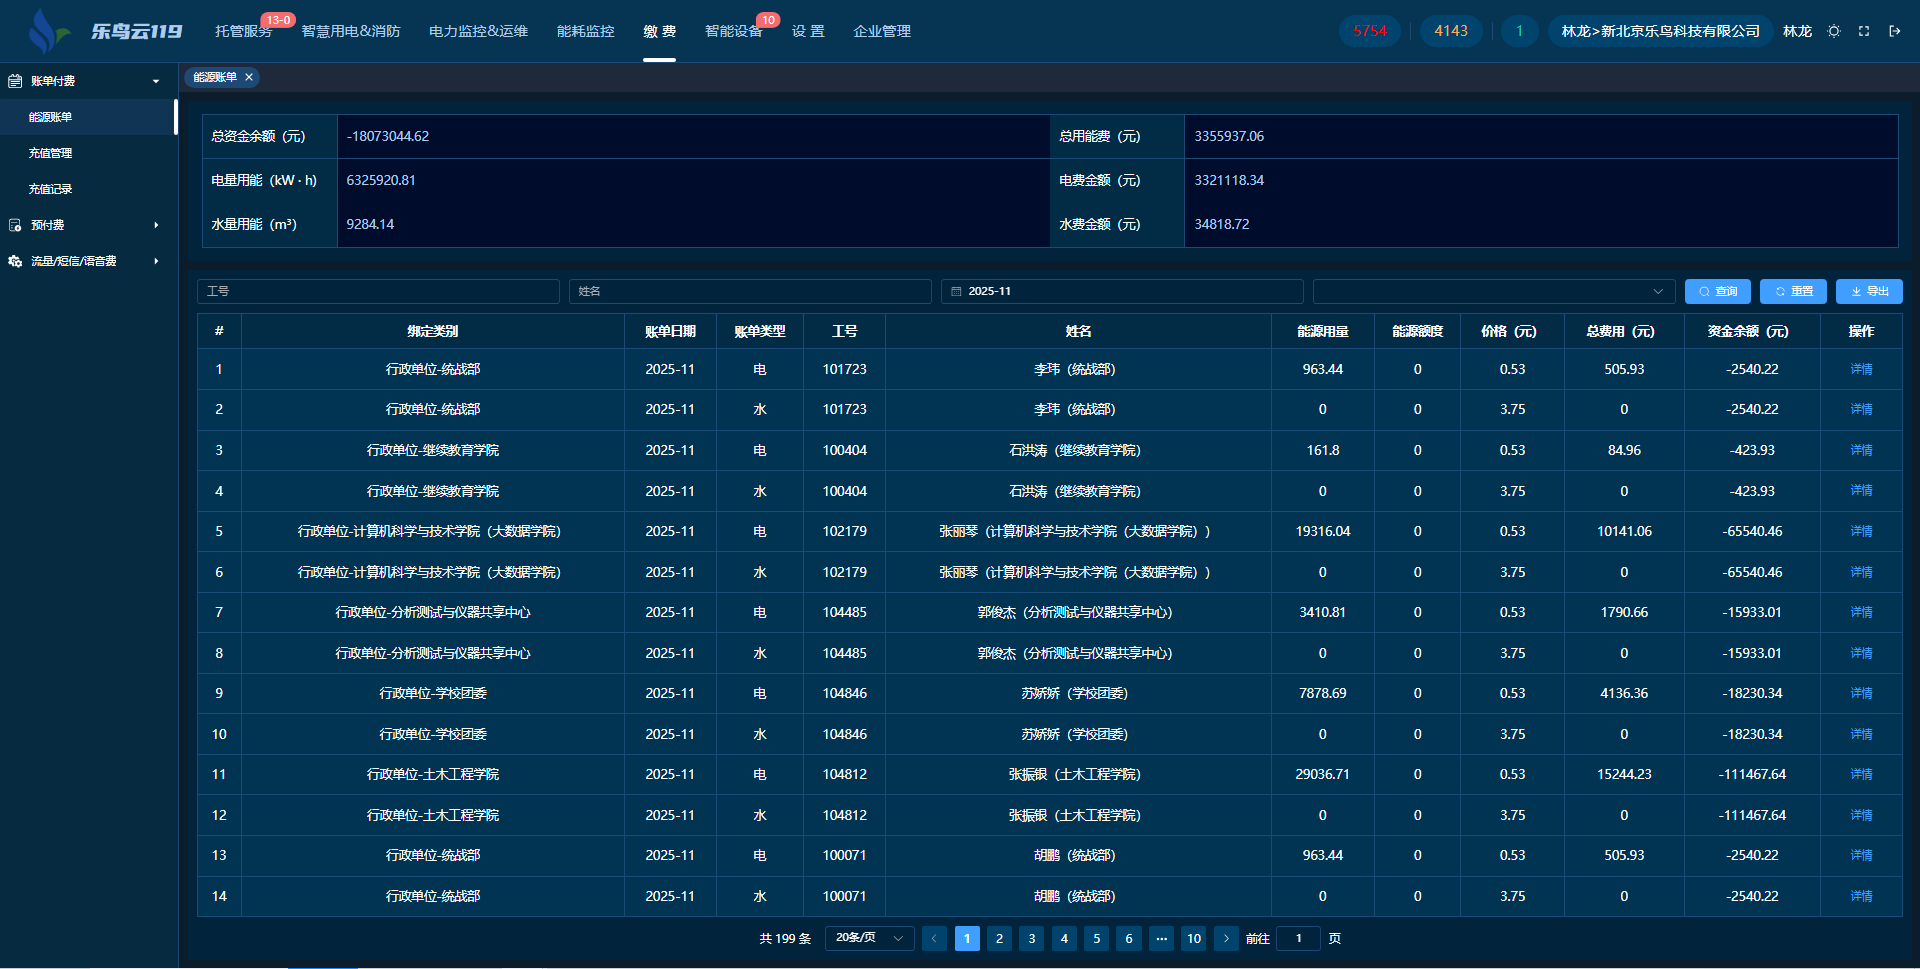This screenshot has height=969, width=1920.
Task: Collapse the 账单付费 menu arrow
Action: tap(156, 81)
